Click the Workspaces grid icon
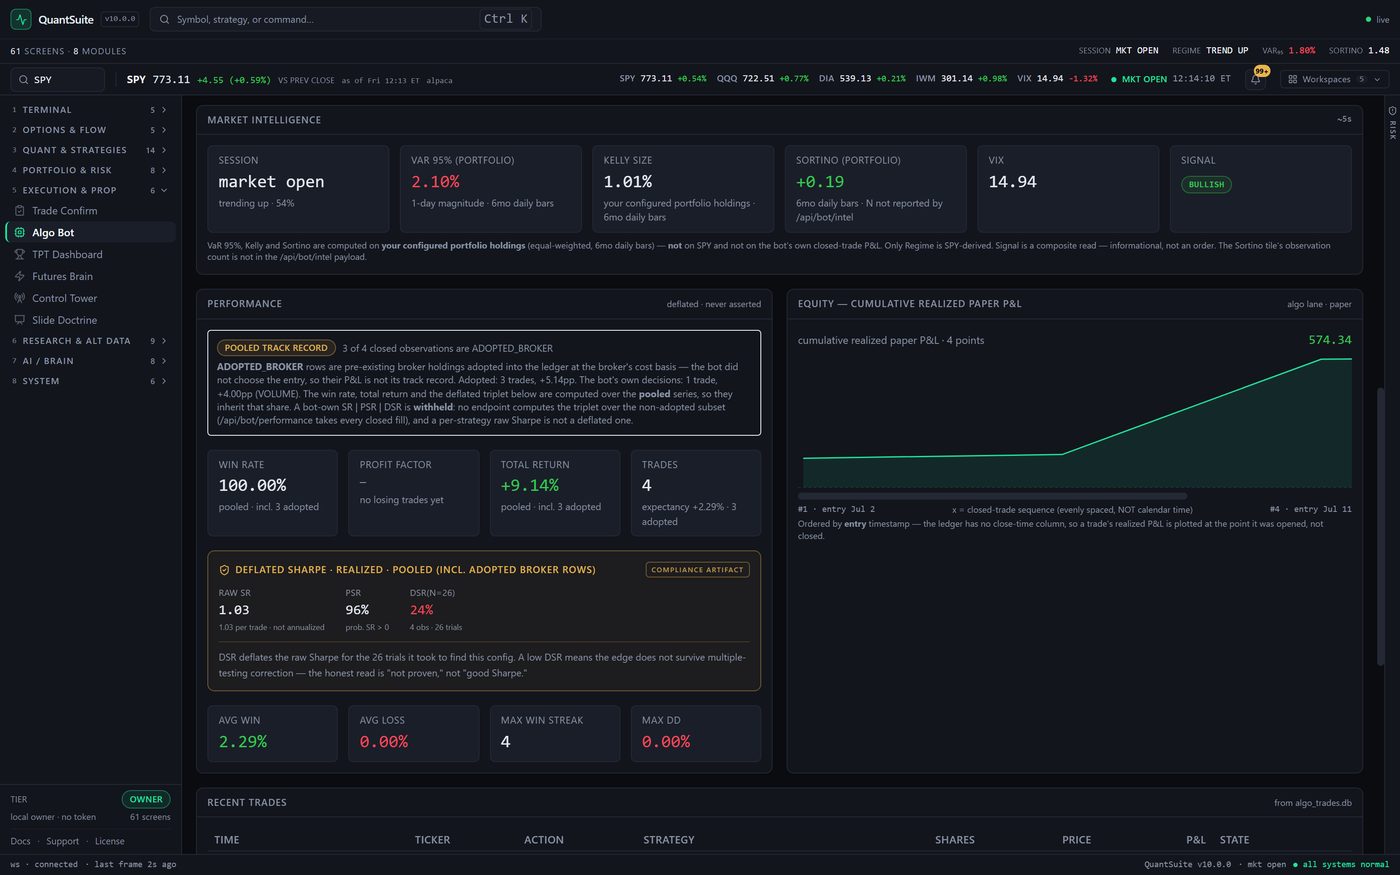The height and width of the screenshot is (875, 1400). tap(1293, 79)
